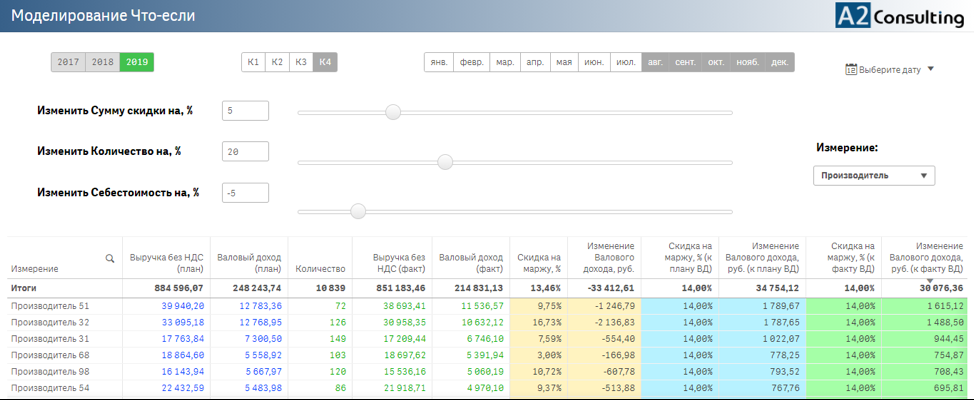Click the search icon in Измерение column

(x=110, y=258)
